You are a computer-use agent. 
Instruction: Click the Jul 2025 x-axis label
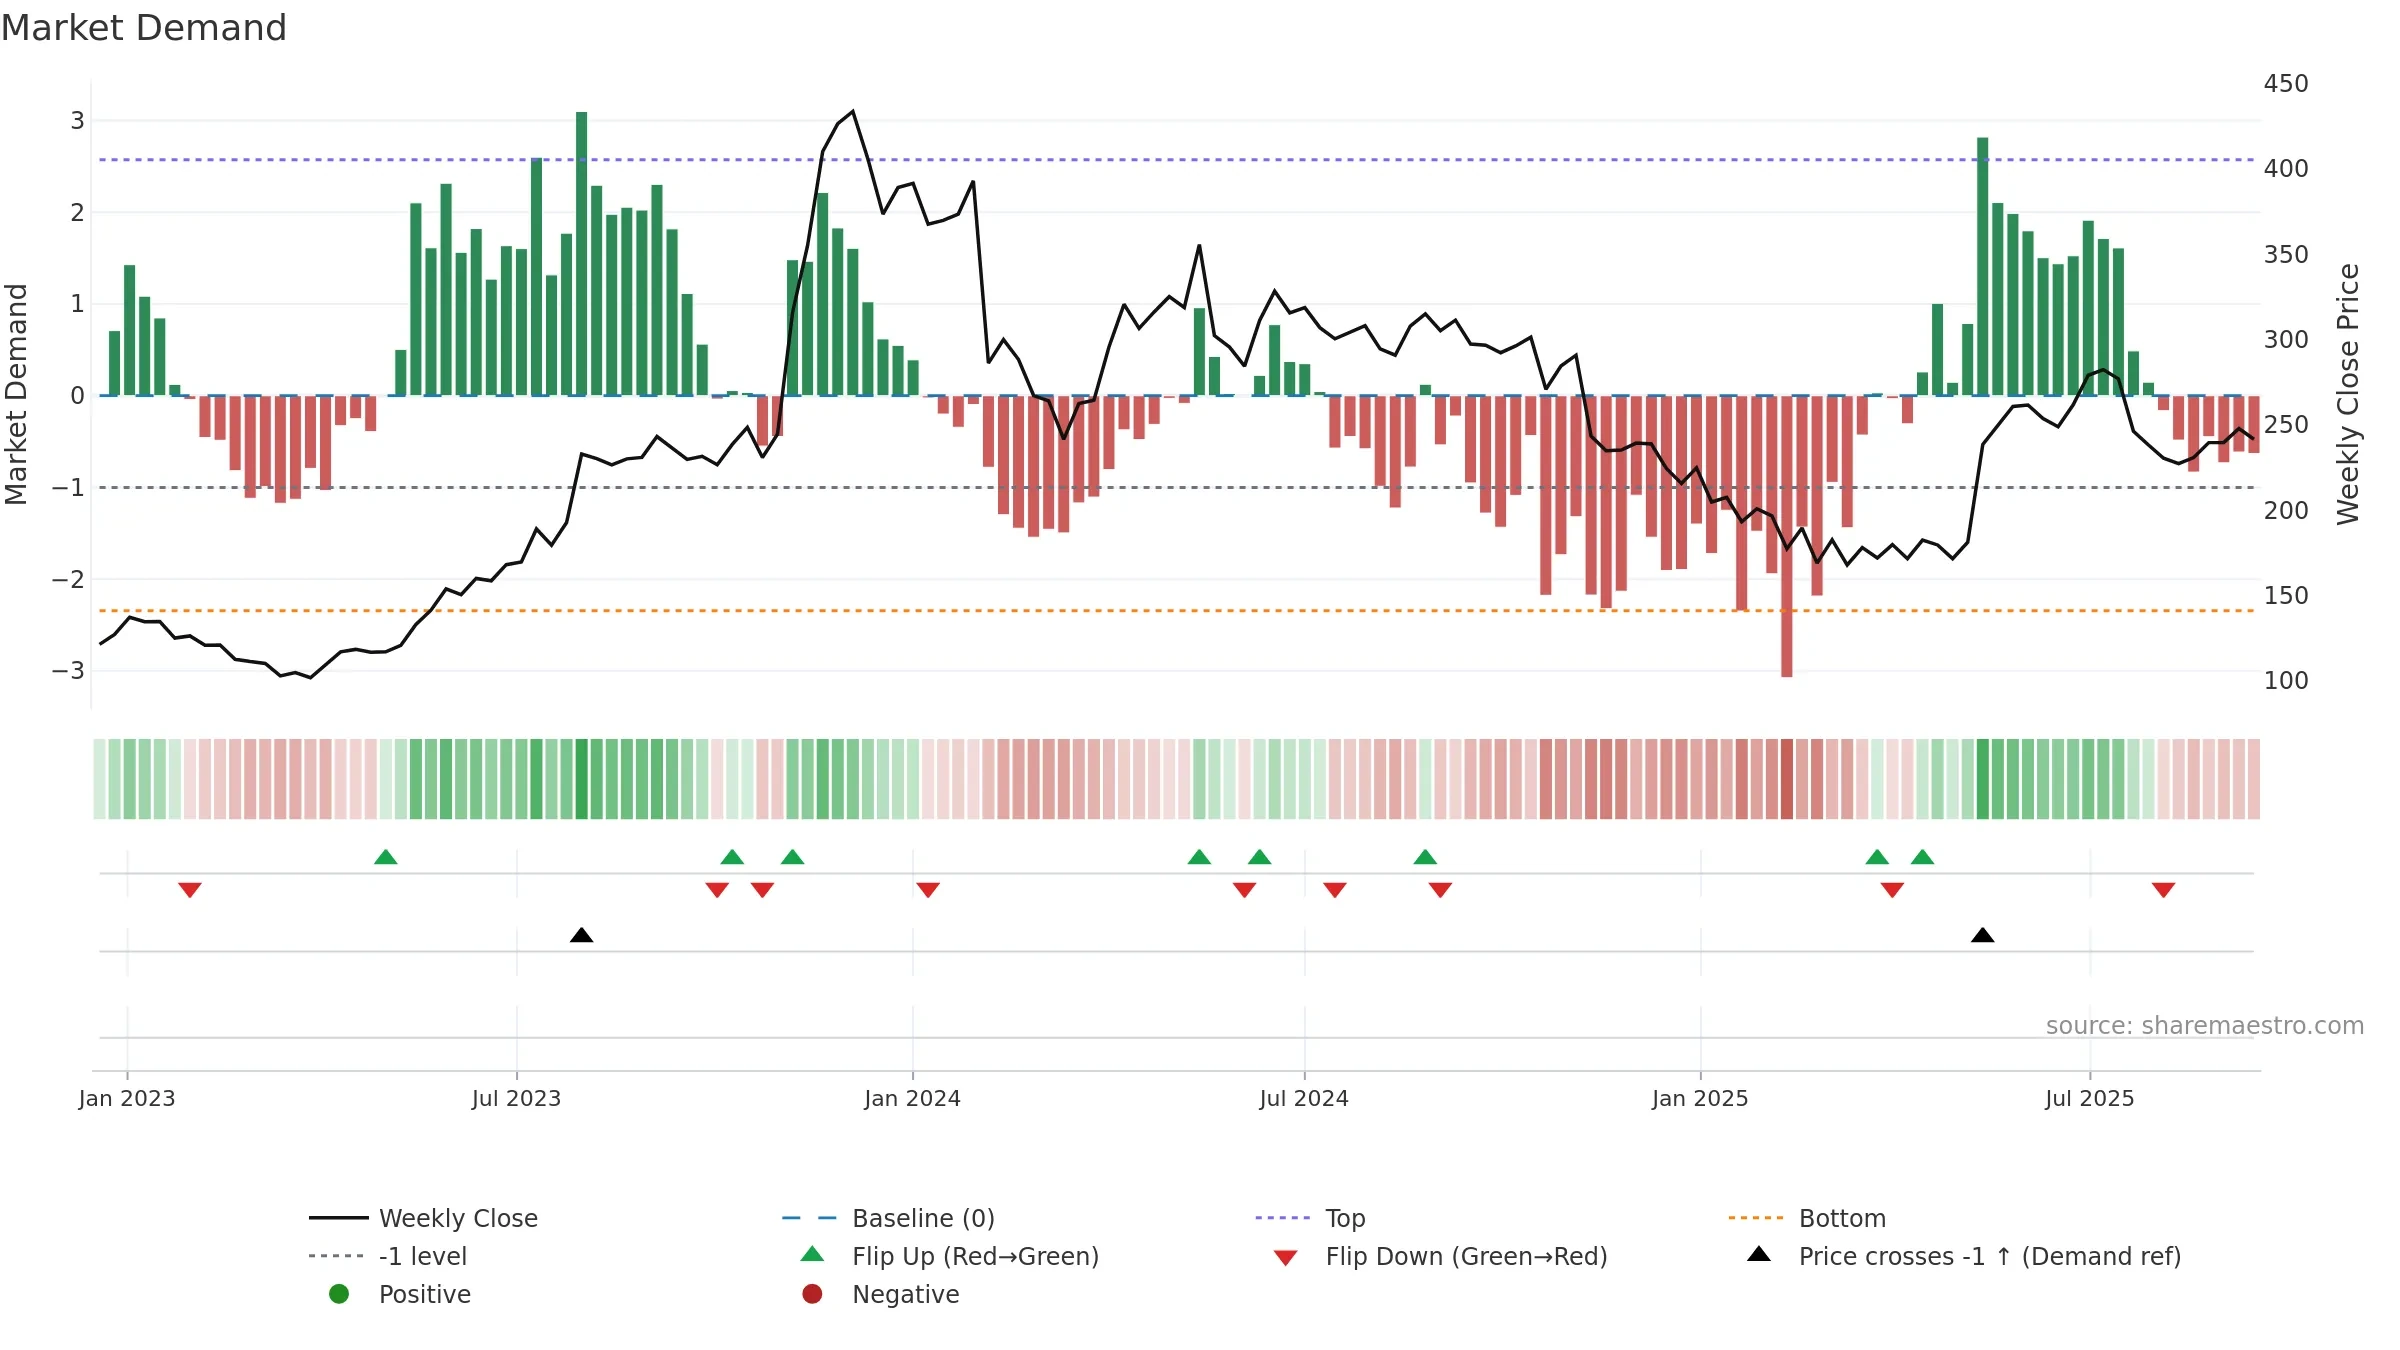click(2089, 1098)
